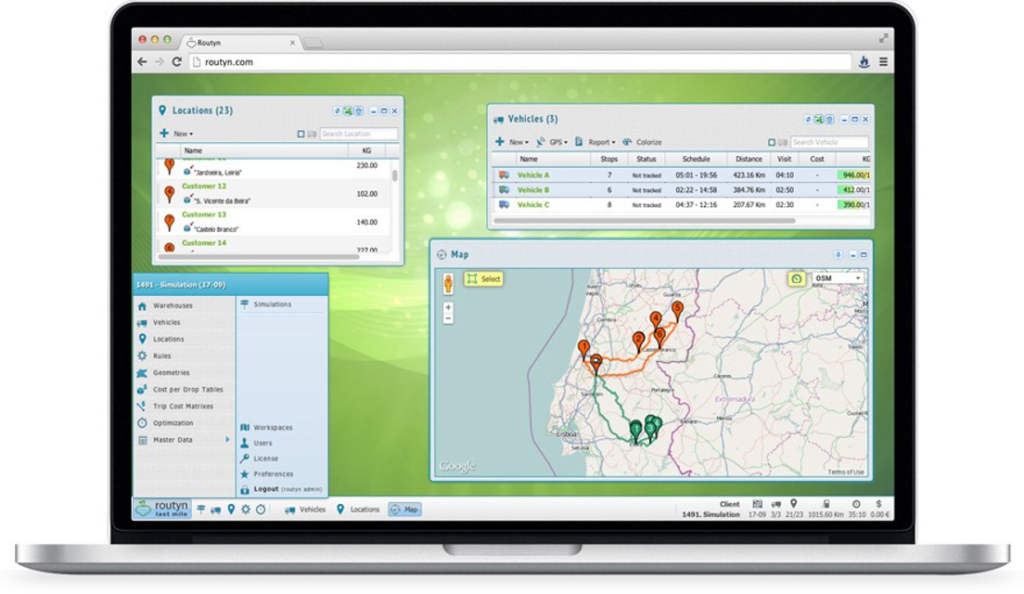
Task: Select Optimization in the start menu
Action: click(166, 423)
